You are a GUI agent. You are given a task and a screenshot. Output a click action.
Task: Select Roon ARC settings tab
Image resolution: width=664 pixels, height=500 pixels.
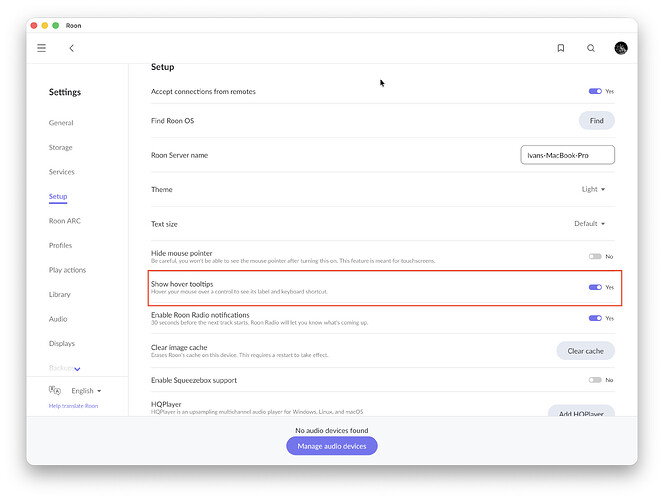(64, 221)
